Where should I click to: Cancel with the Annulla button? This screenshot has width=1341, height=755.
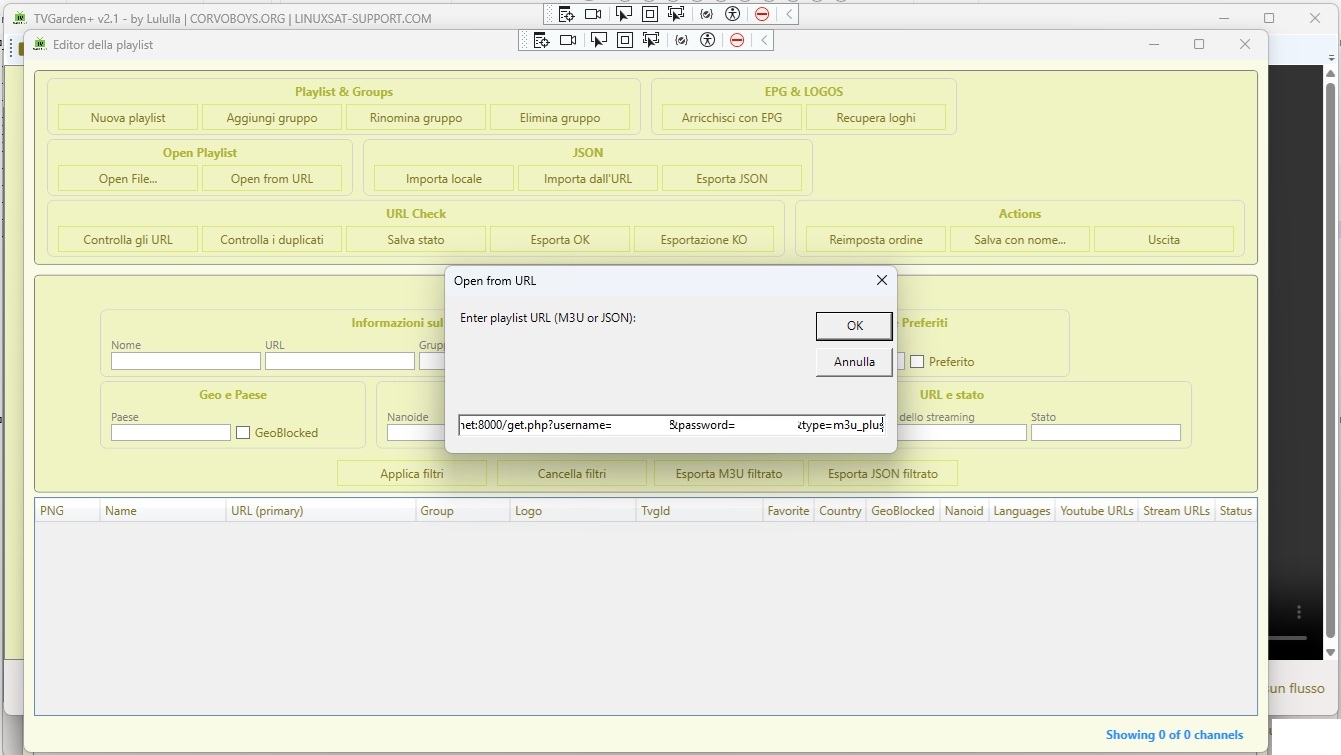[854, 361]
